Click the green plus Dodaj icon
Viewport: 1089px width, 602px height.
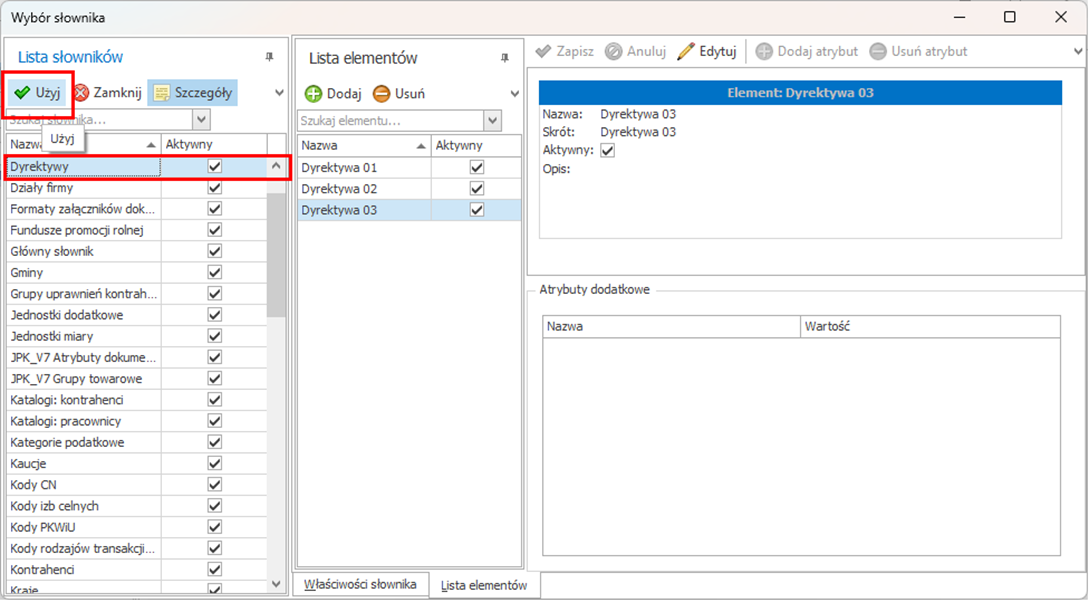pos(313,94)
